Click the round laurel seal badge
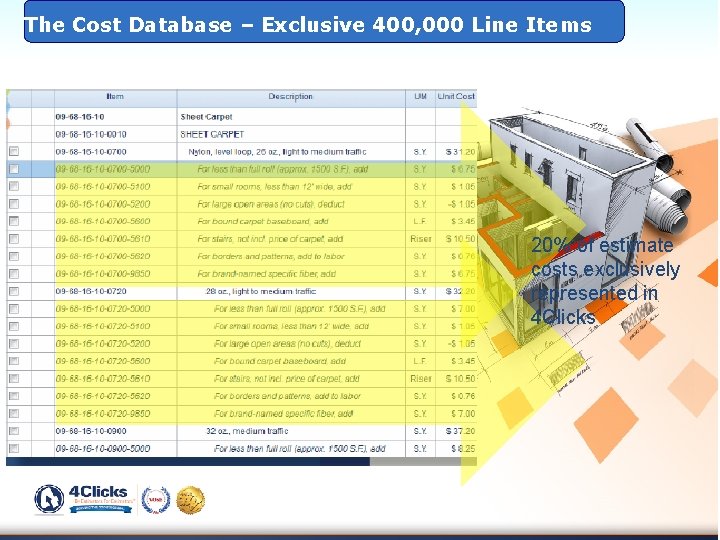Screen dimensions: 720x540 pos(156,500)
